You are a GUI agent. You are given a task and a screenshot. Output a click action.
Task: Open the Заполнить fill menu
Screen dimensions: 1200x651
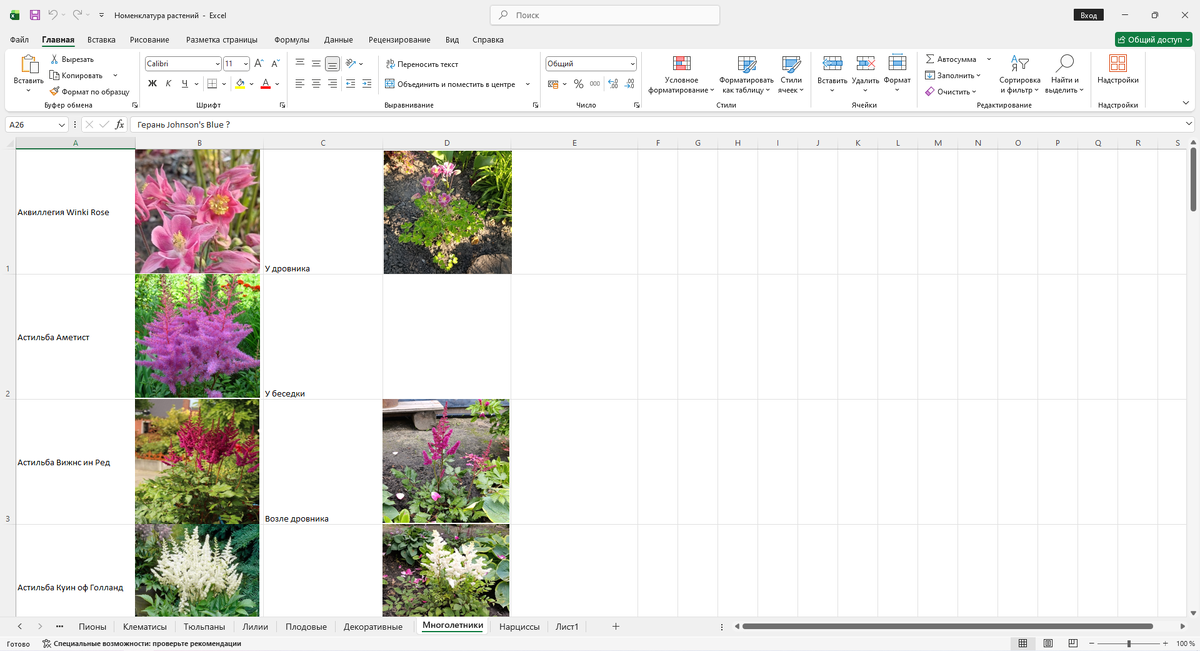point(952,75)
